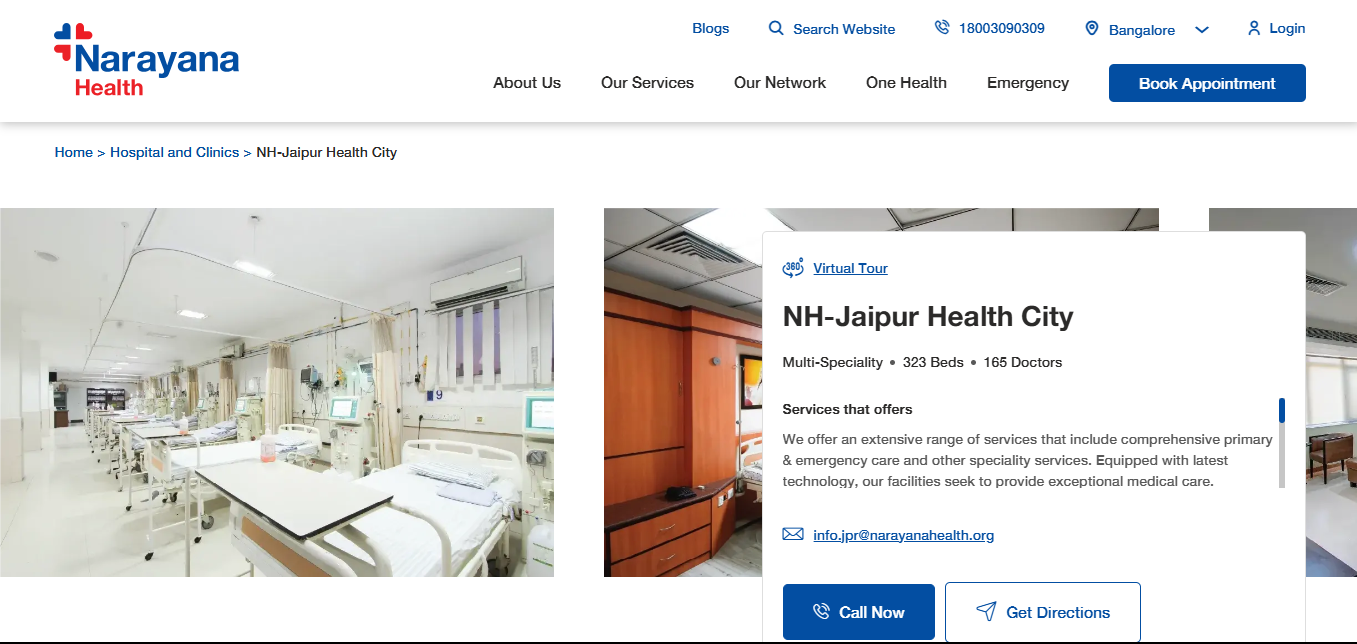Screen dimensions: 1357x644
Task: Click the user profile icon beside Login
Action: 1254,28
